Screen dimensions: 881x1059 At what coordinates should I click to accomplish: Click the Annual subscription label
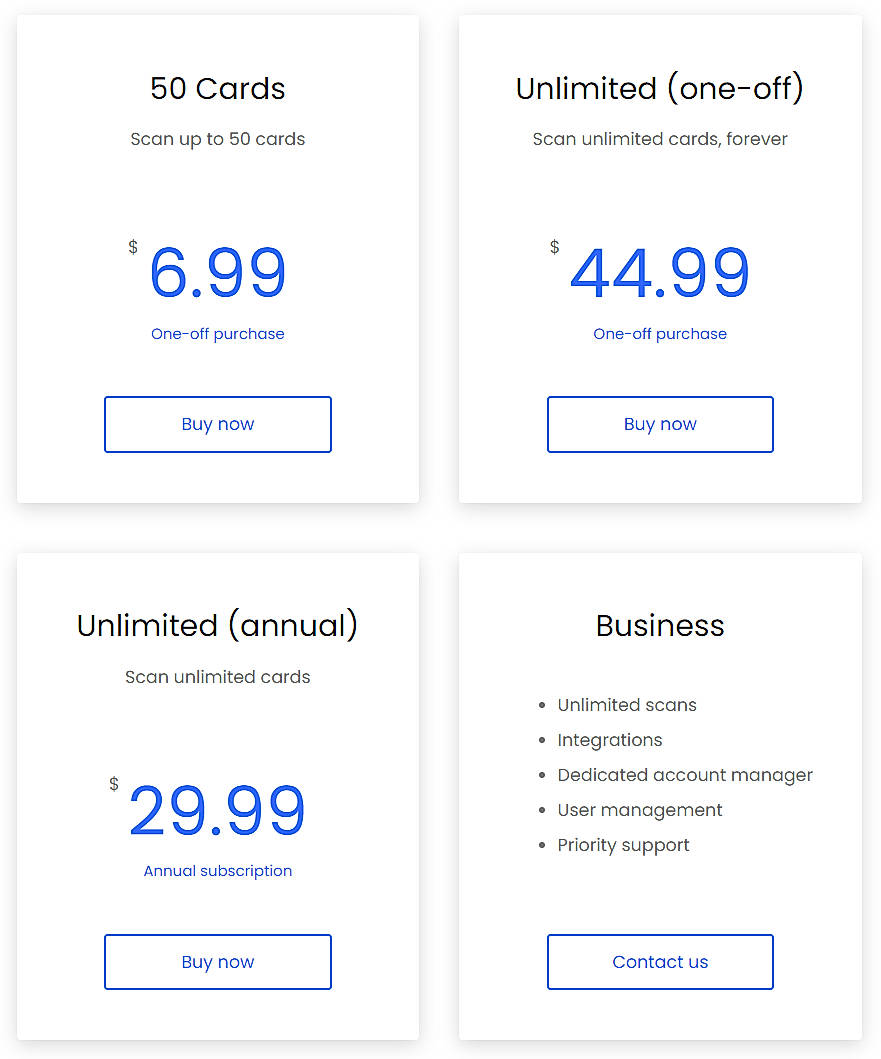coord(217,870)
